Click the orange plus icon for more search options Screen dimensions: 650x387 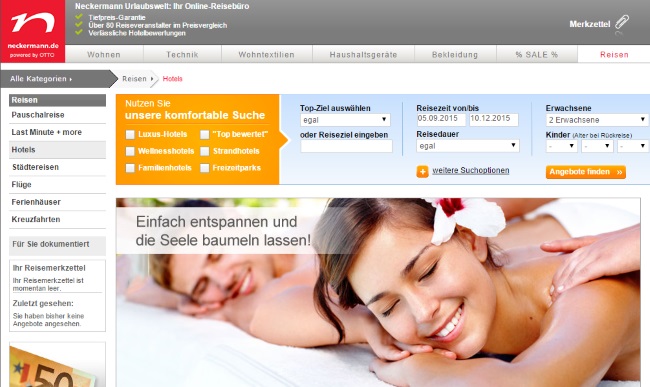(x=422, y=171)
